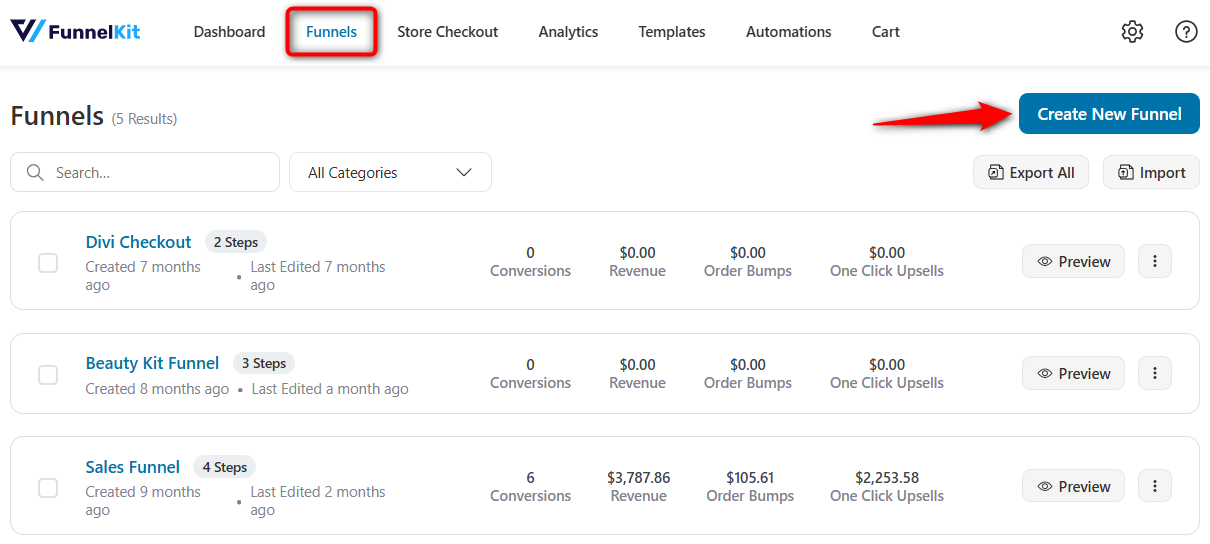Check the Beauty Kit Funnel checkbox
The height and width of the screenshot is (544, 1210).
[48, 375]
